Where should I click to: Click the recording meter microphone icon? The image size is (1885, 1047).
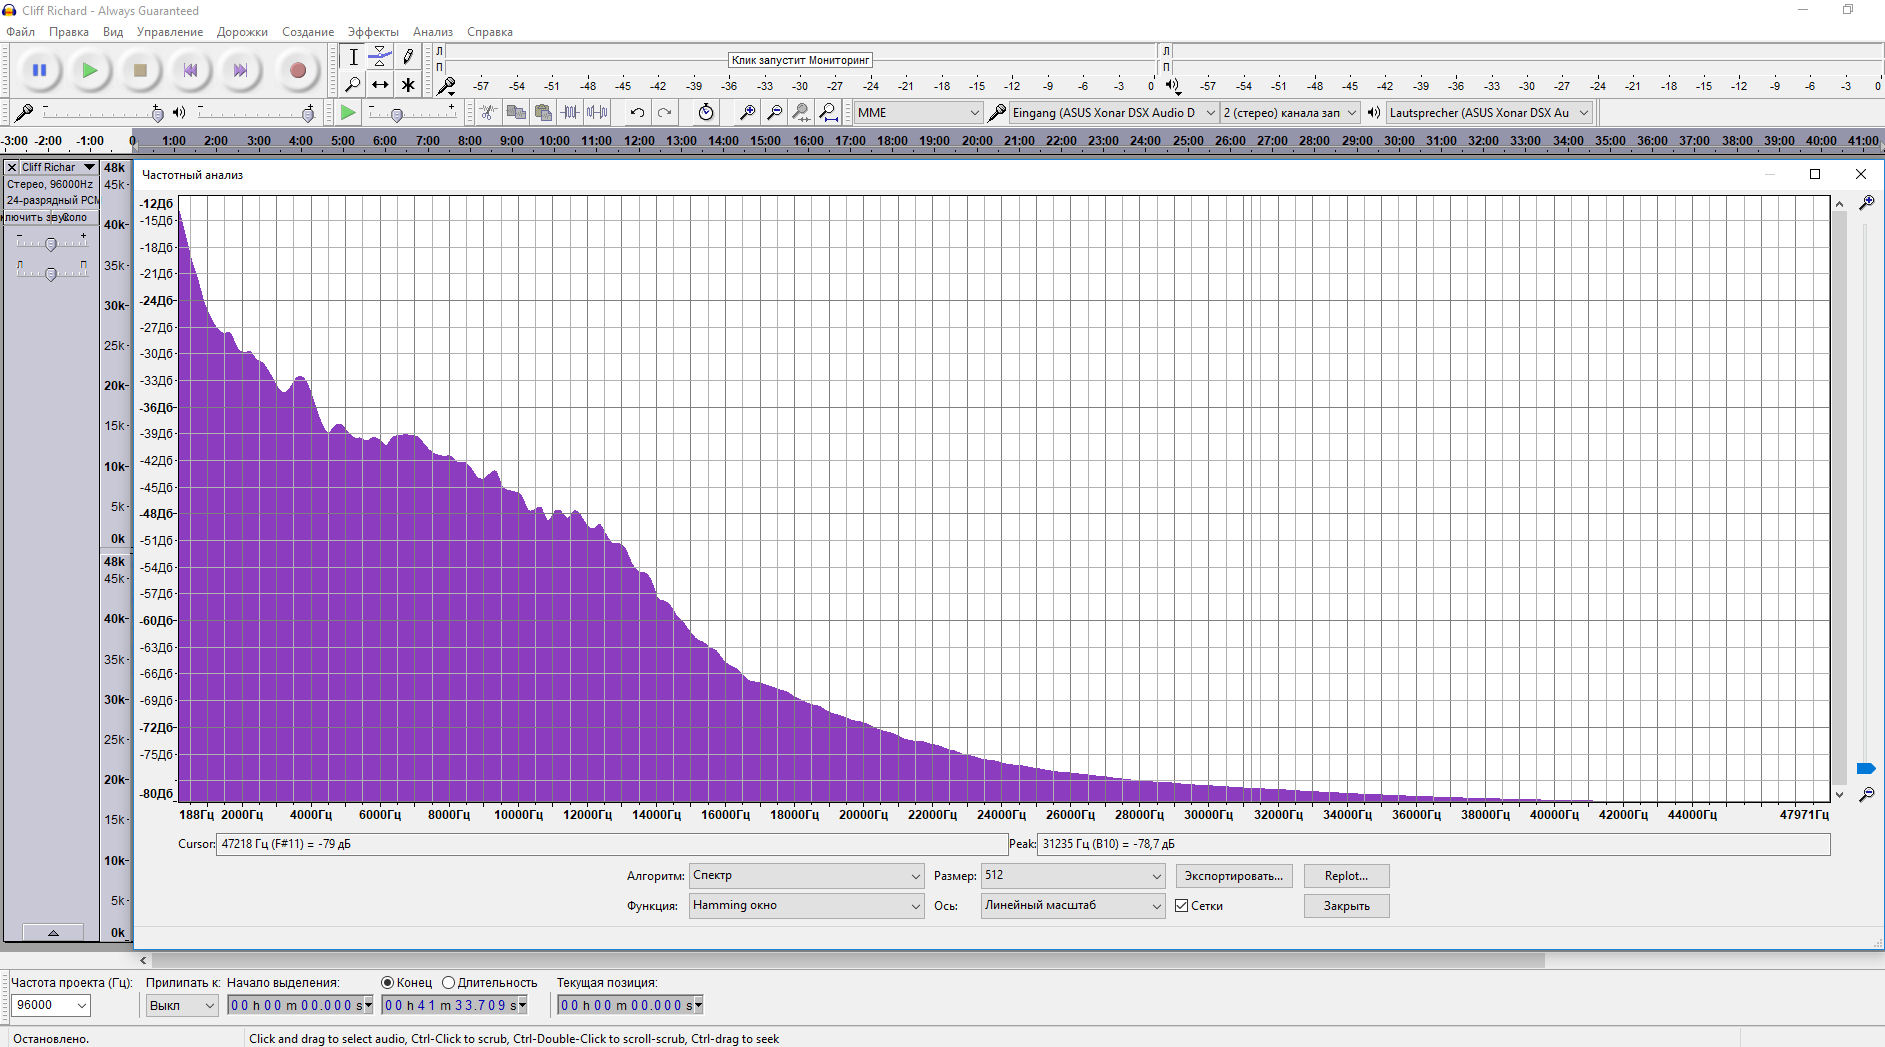click(447, 86)
